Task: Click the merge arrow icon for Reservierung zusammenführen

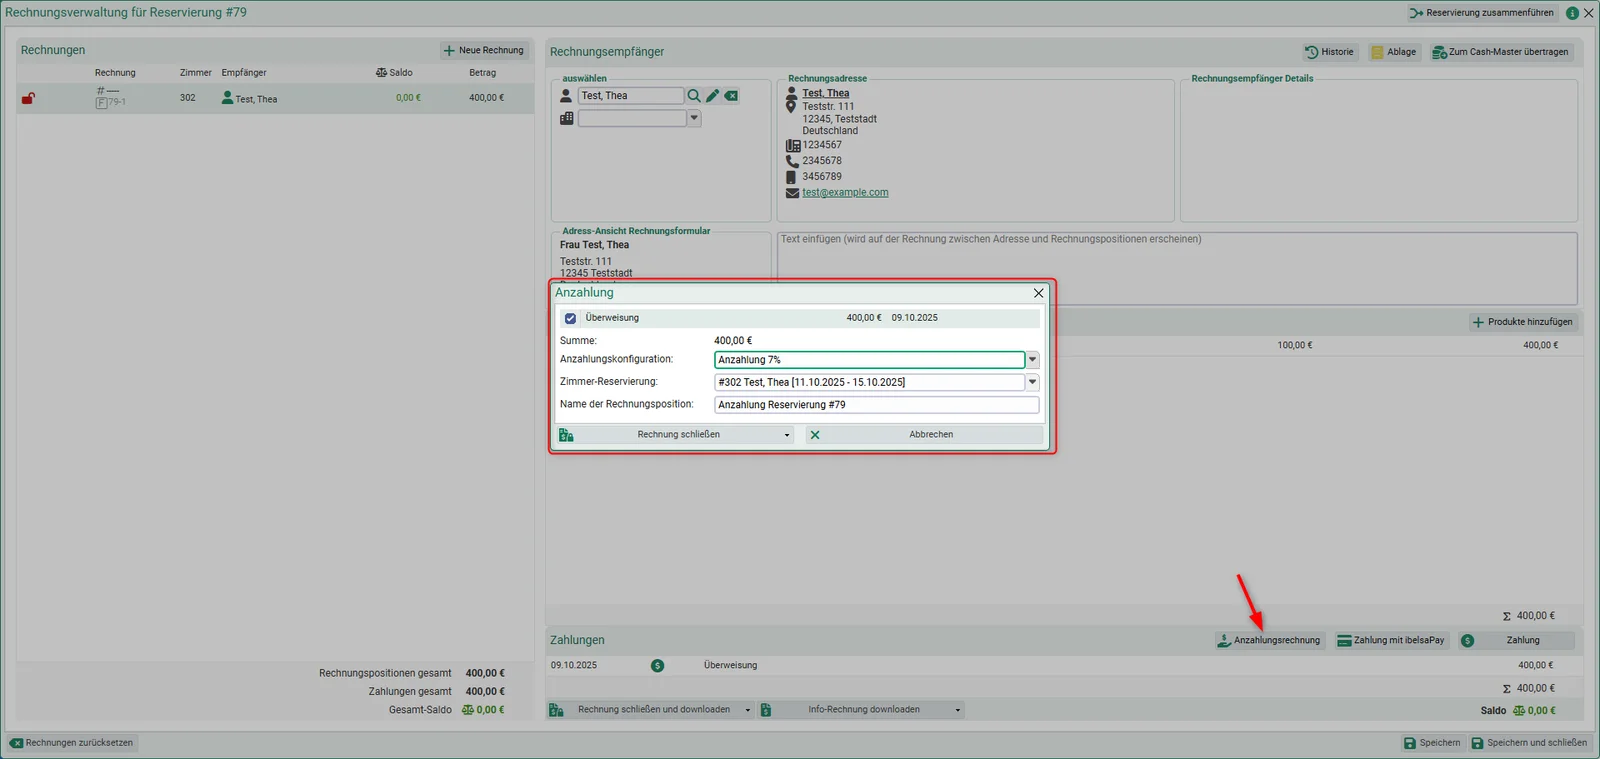Action: (1416, 13)
